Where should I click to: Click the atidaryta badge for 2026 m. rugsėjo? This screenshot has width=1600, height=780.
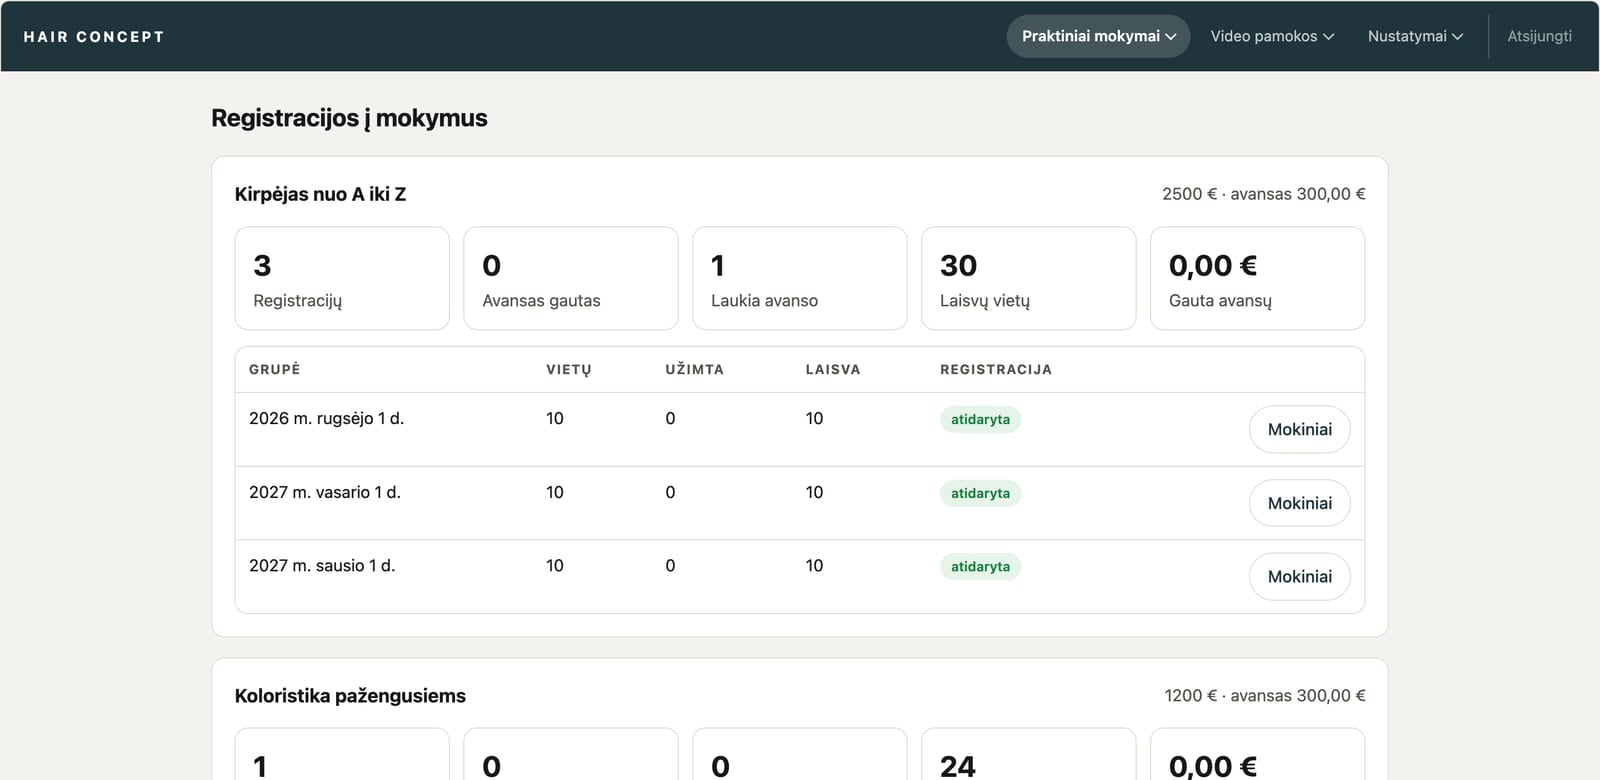tap(980, 419)
